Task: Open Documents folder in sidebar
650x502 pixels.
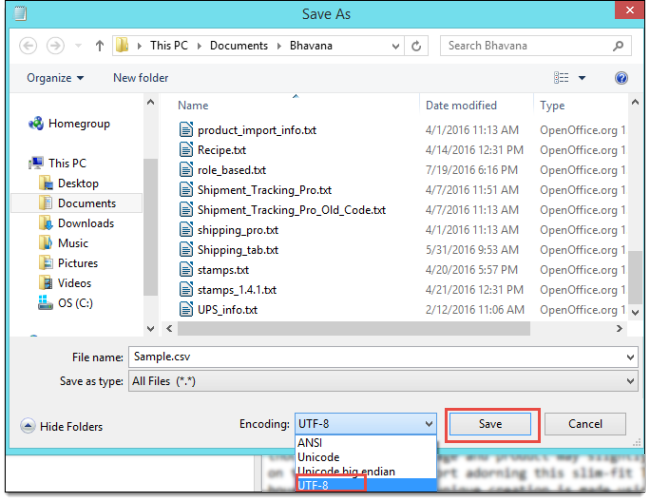Action: pos(77,203)
